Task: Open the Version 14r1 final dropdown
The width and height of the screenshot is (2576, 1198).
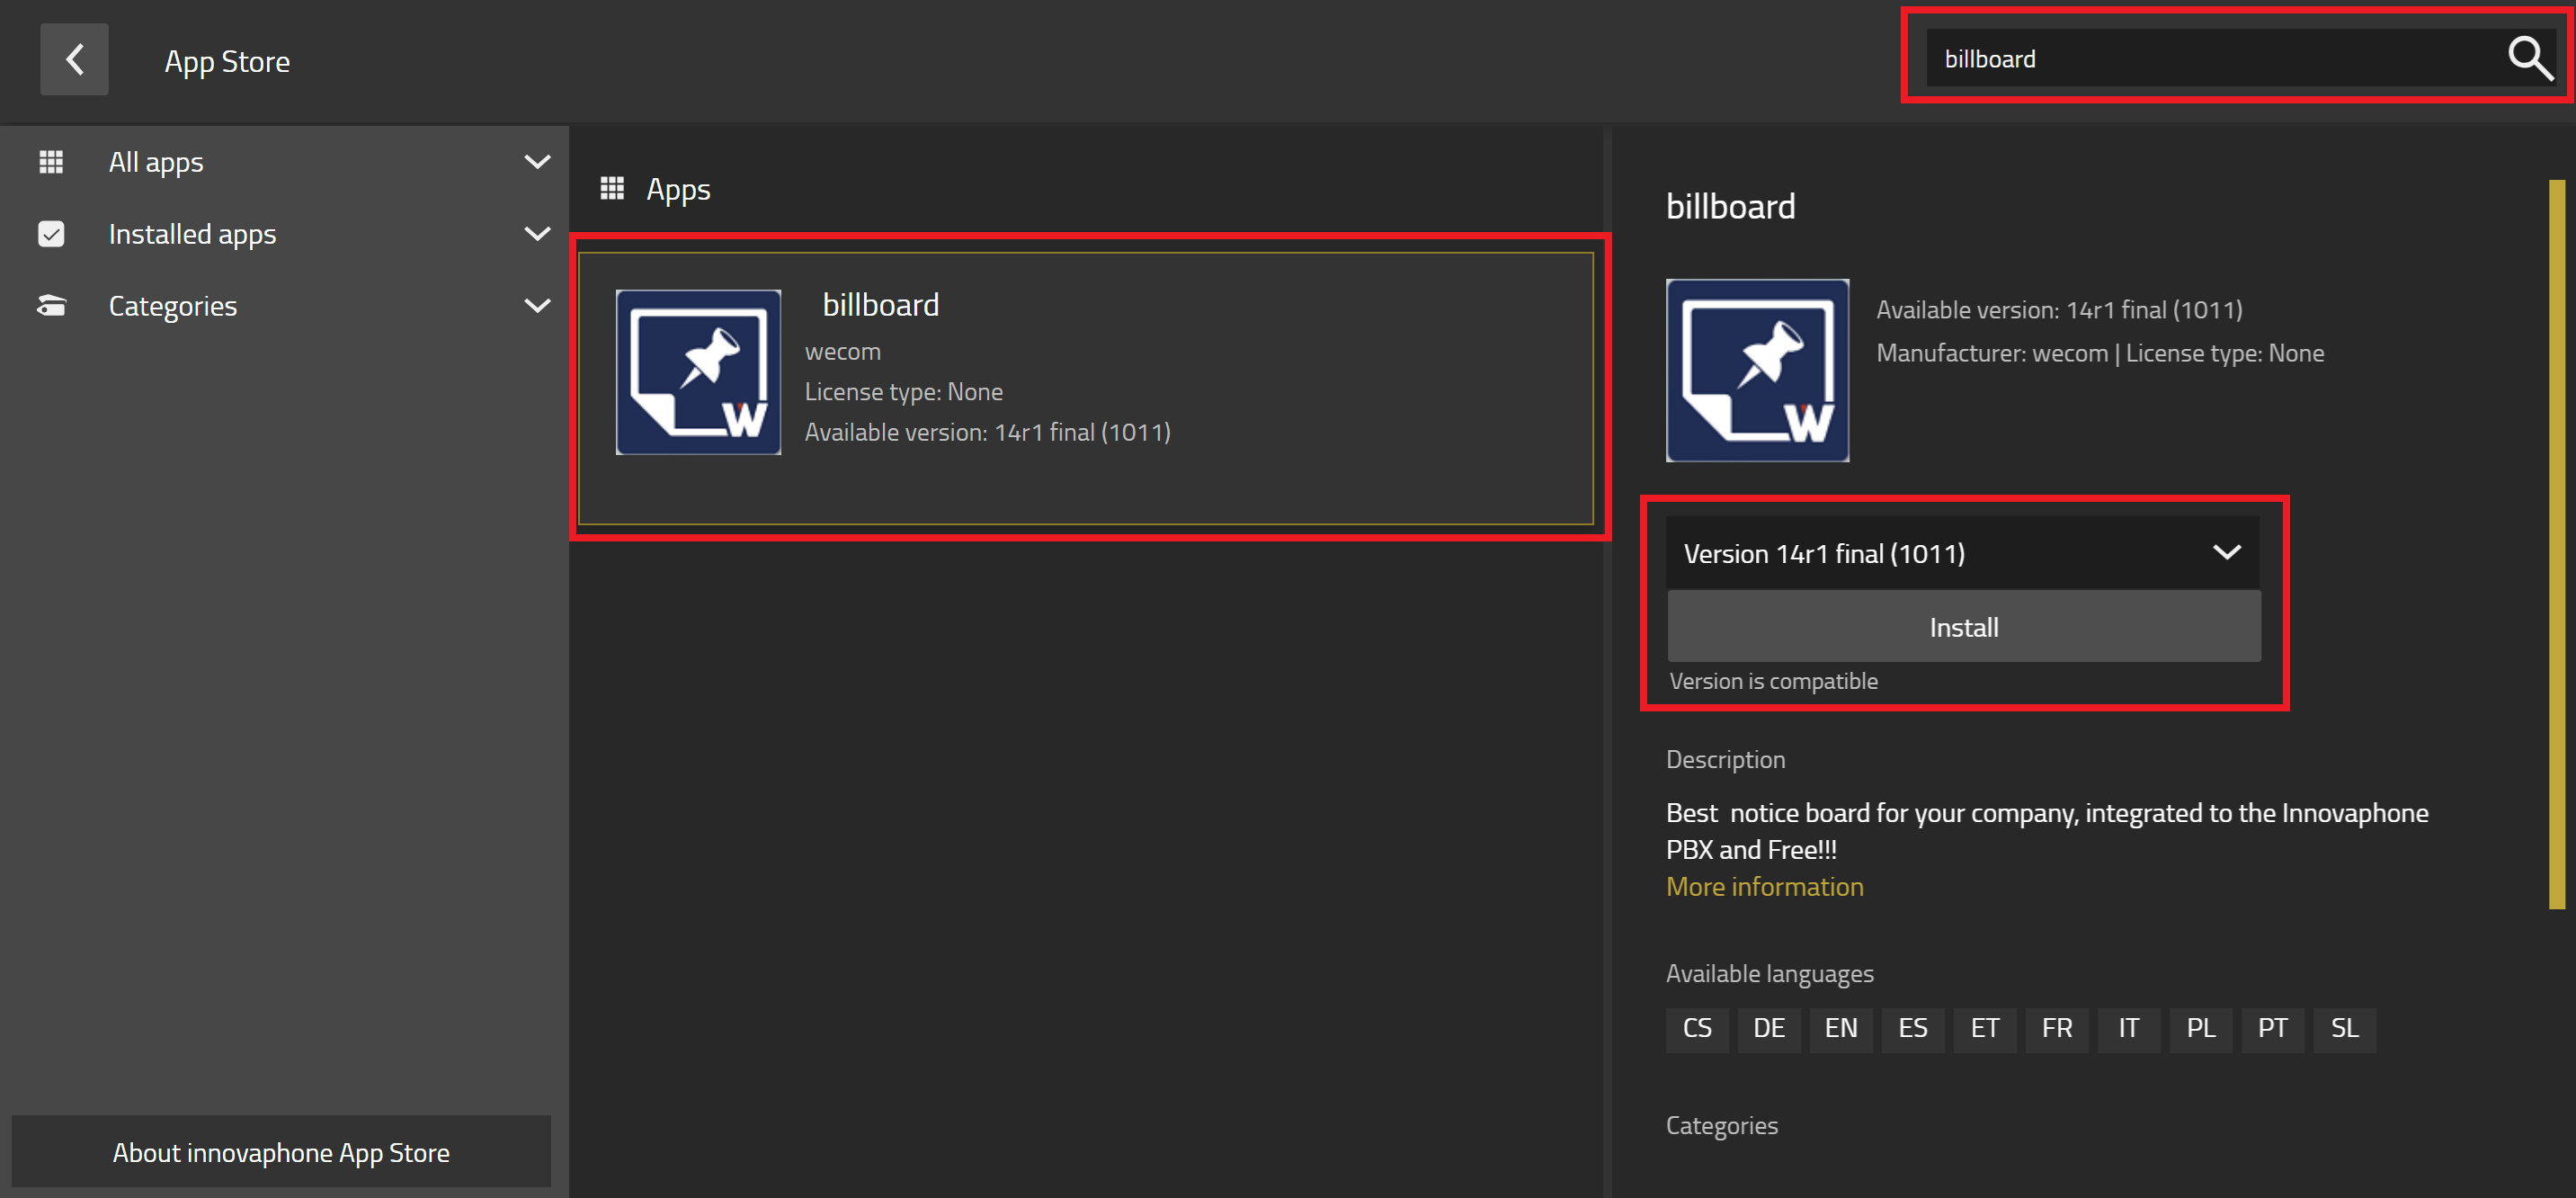Action: (x=1962, y=553)
